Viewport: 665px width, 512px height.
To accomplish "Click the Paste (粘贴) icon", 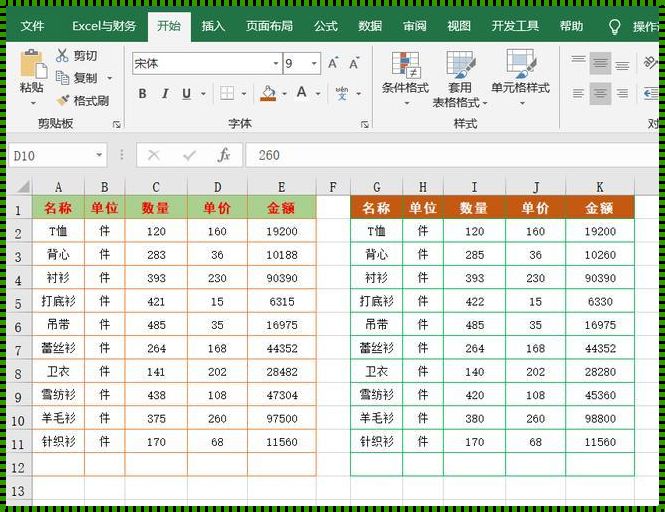I will click(x=33, y=64).
